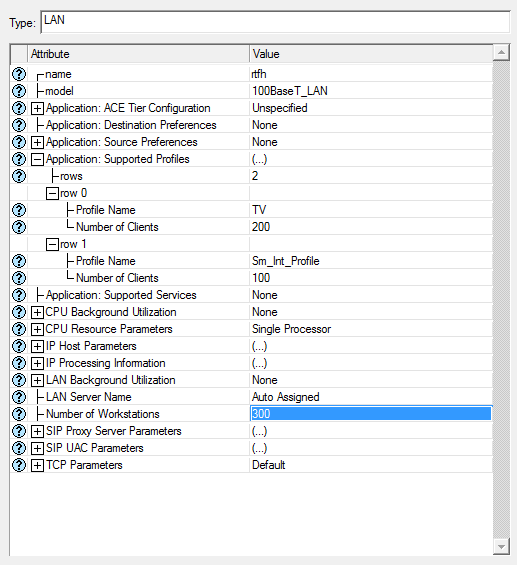Screen dimensions: 517x565
Task: Click the Type field showing LAN
Action: [x=275, y=22]
